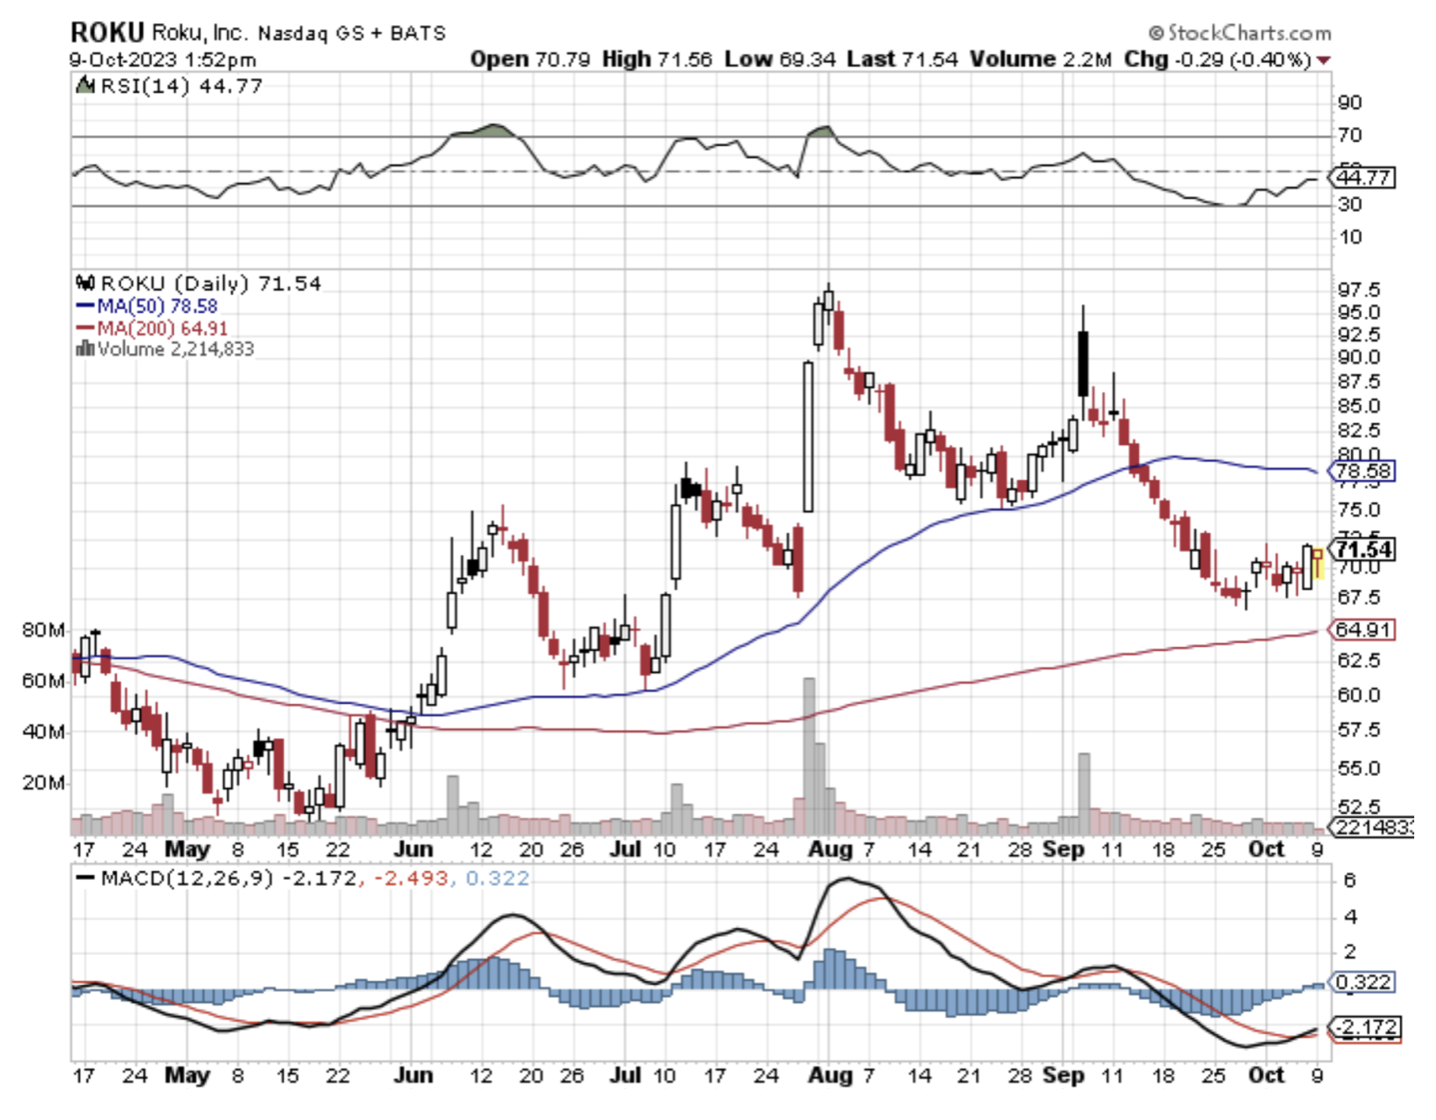Open the StockCharts.com watermark link
Viewport: 1436px width, 1120px height.
pos(1240,33)
